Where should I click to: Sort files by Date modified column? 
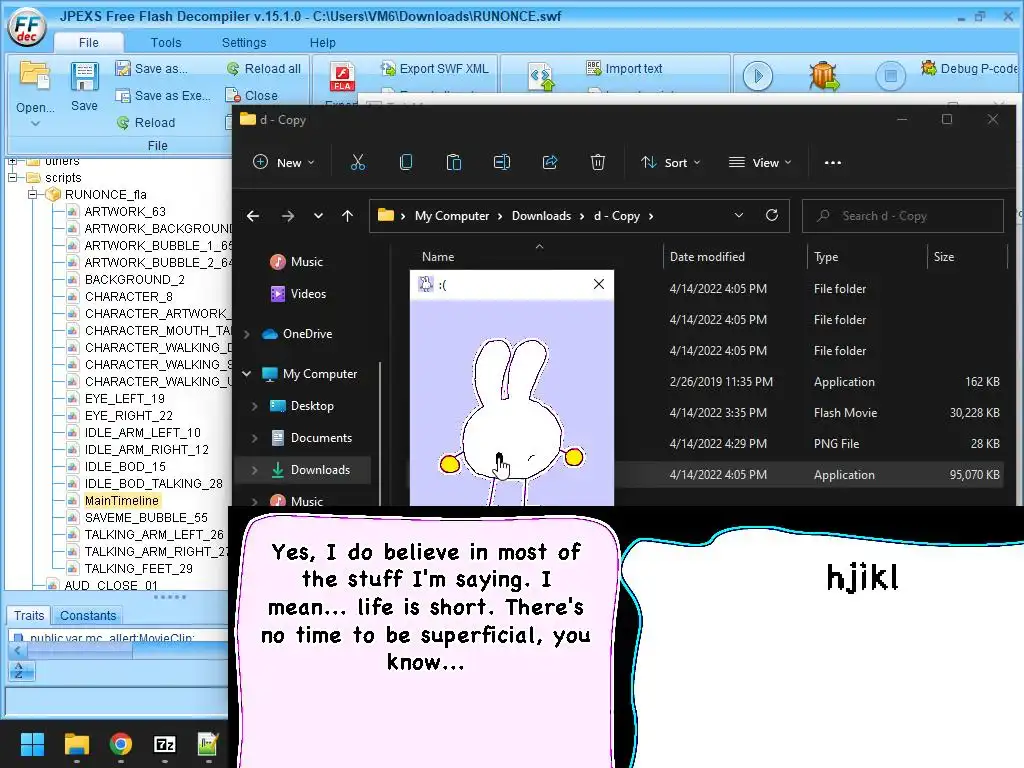[707, 257]
